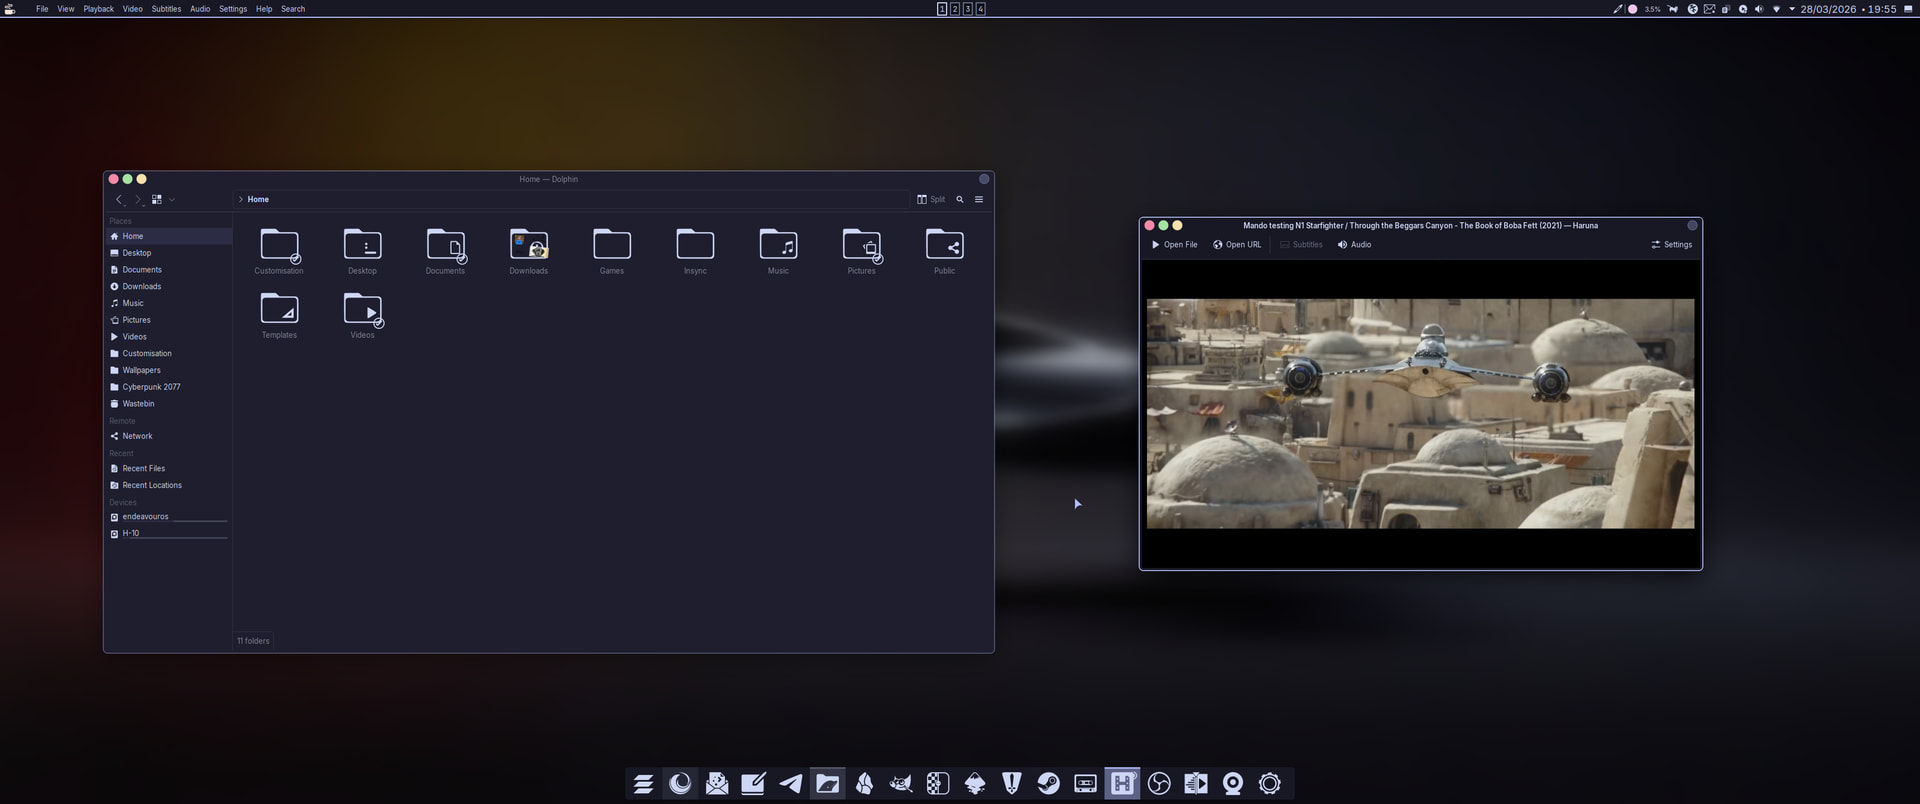Launch Inkscape from the dock
The image size is (1920, 804).
975,784
